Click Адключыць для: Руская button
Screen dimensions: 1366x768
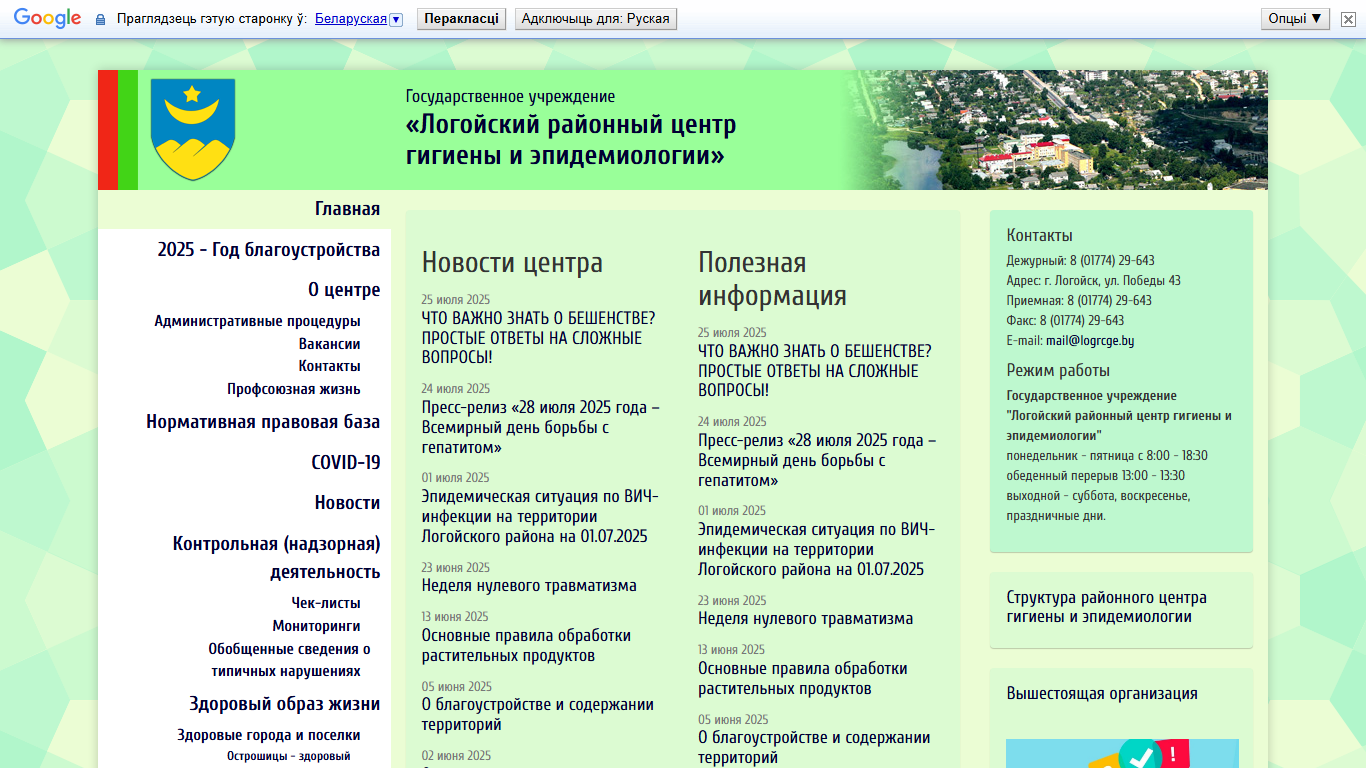[x=596, y=19]
